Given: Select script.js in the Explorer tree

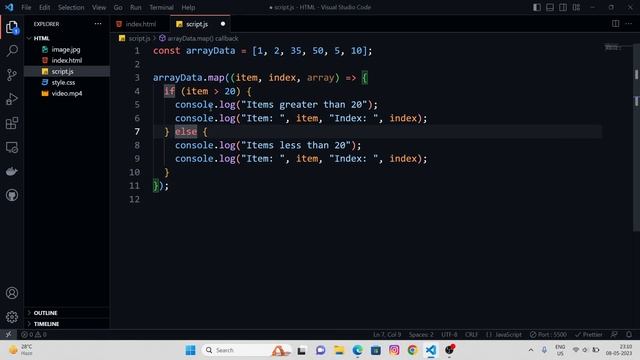Looking at the screenshot, I should (67, 71).
